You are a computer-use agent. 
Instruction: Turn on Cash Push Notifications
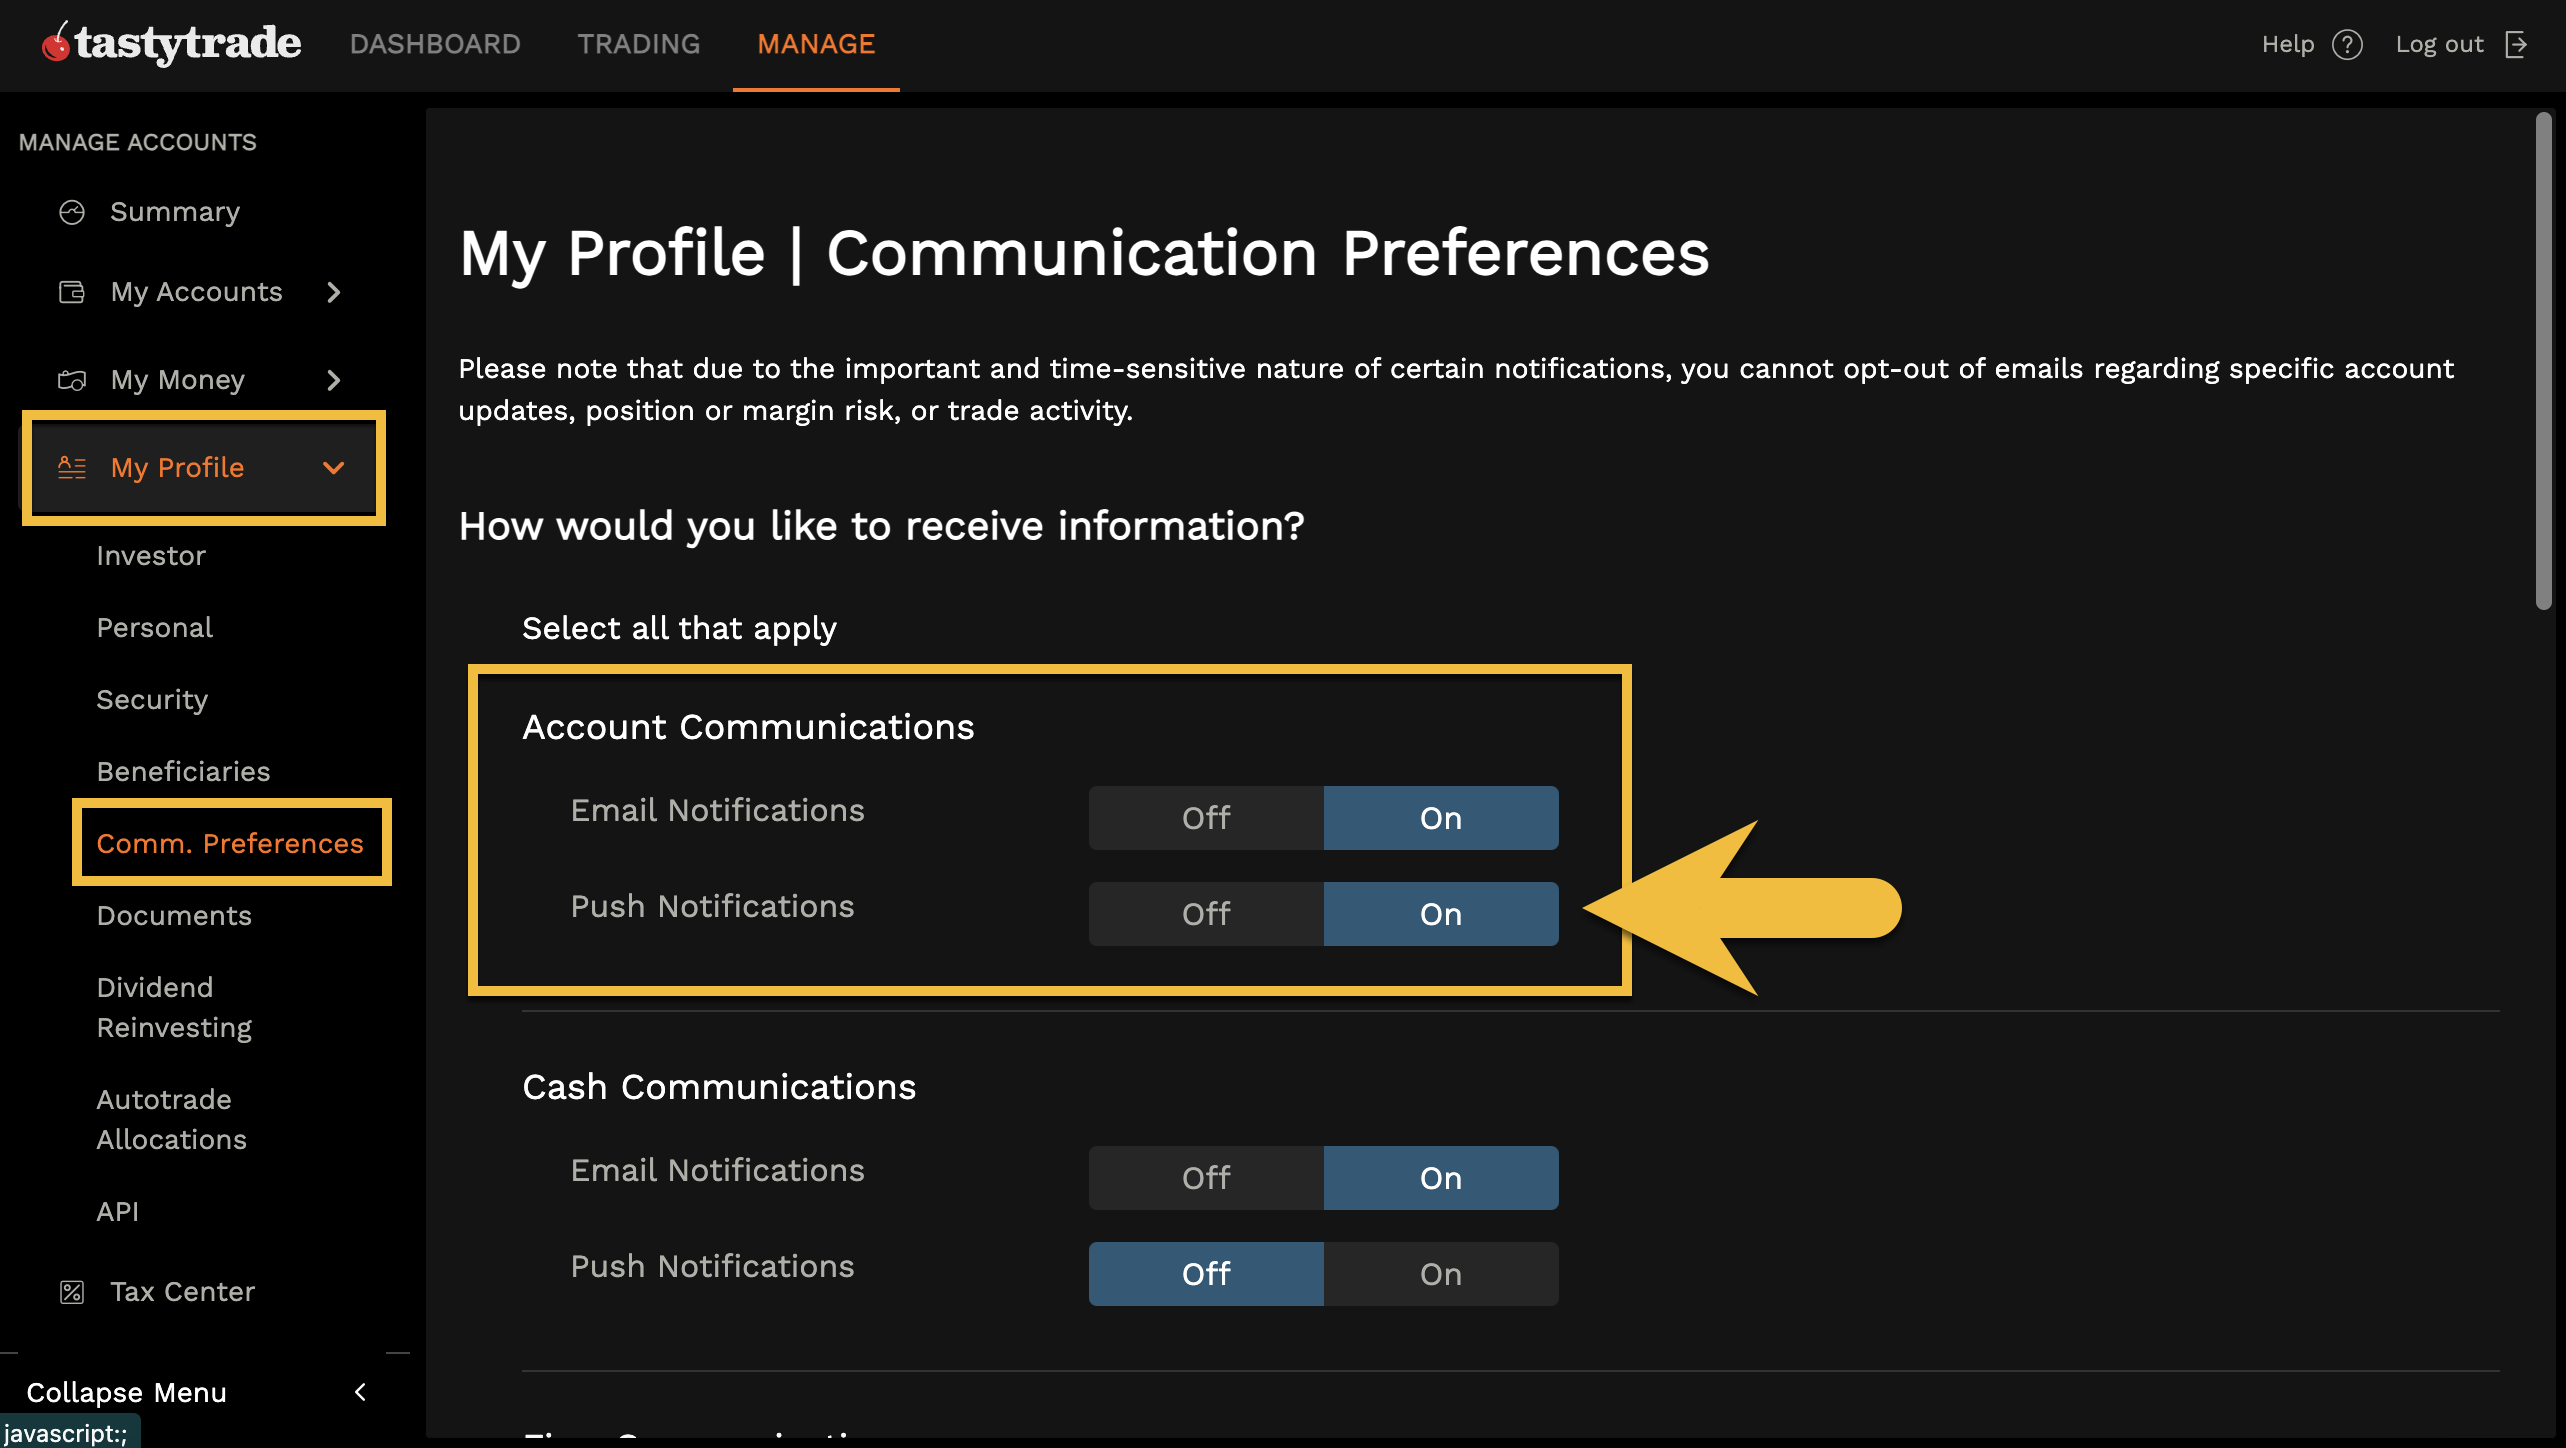[x=1440, y=1274]
